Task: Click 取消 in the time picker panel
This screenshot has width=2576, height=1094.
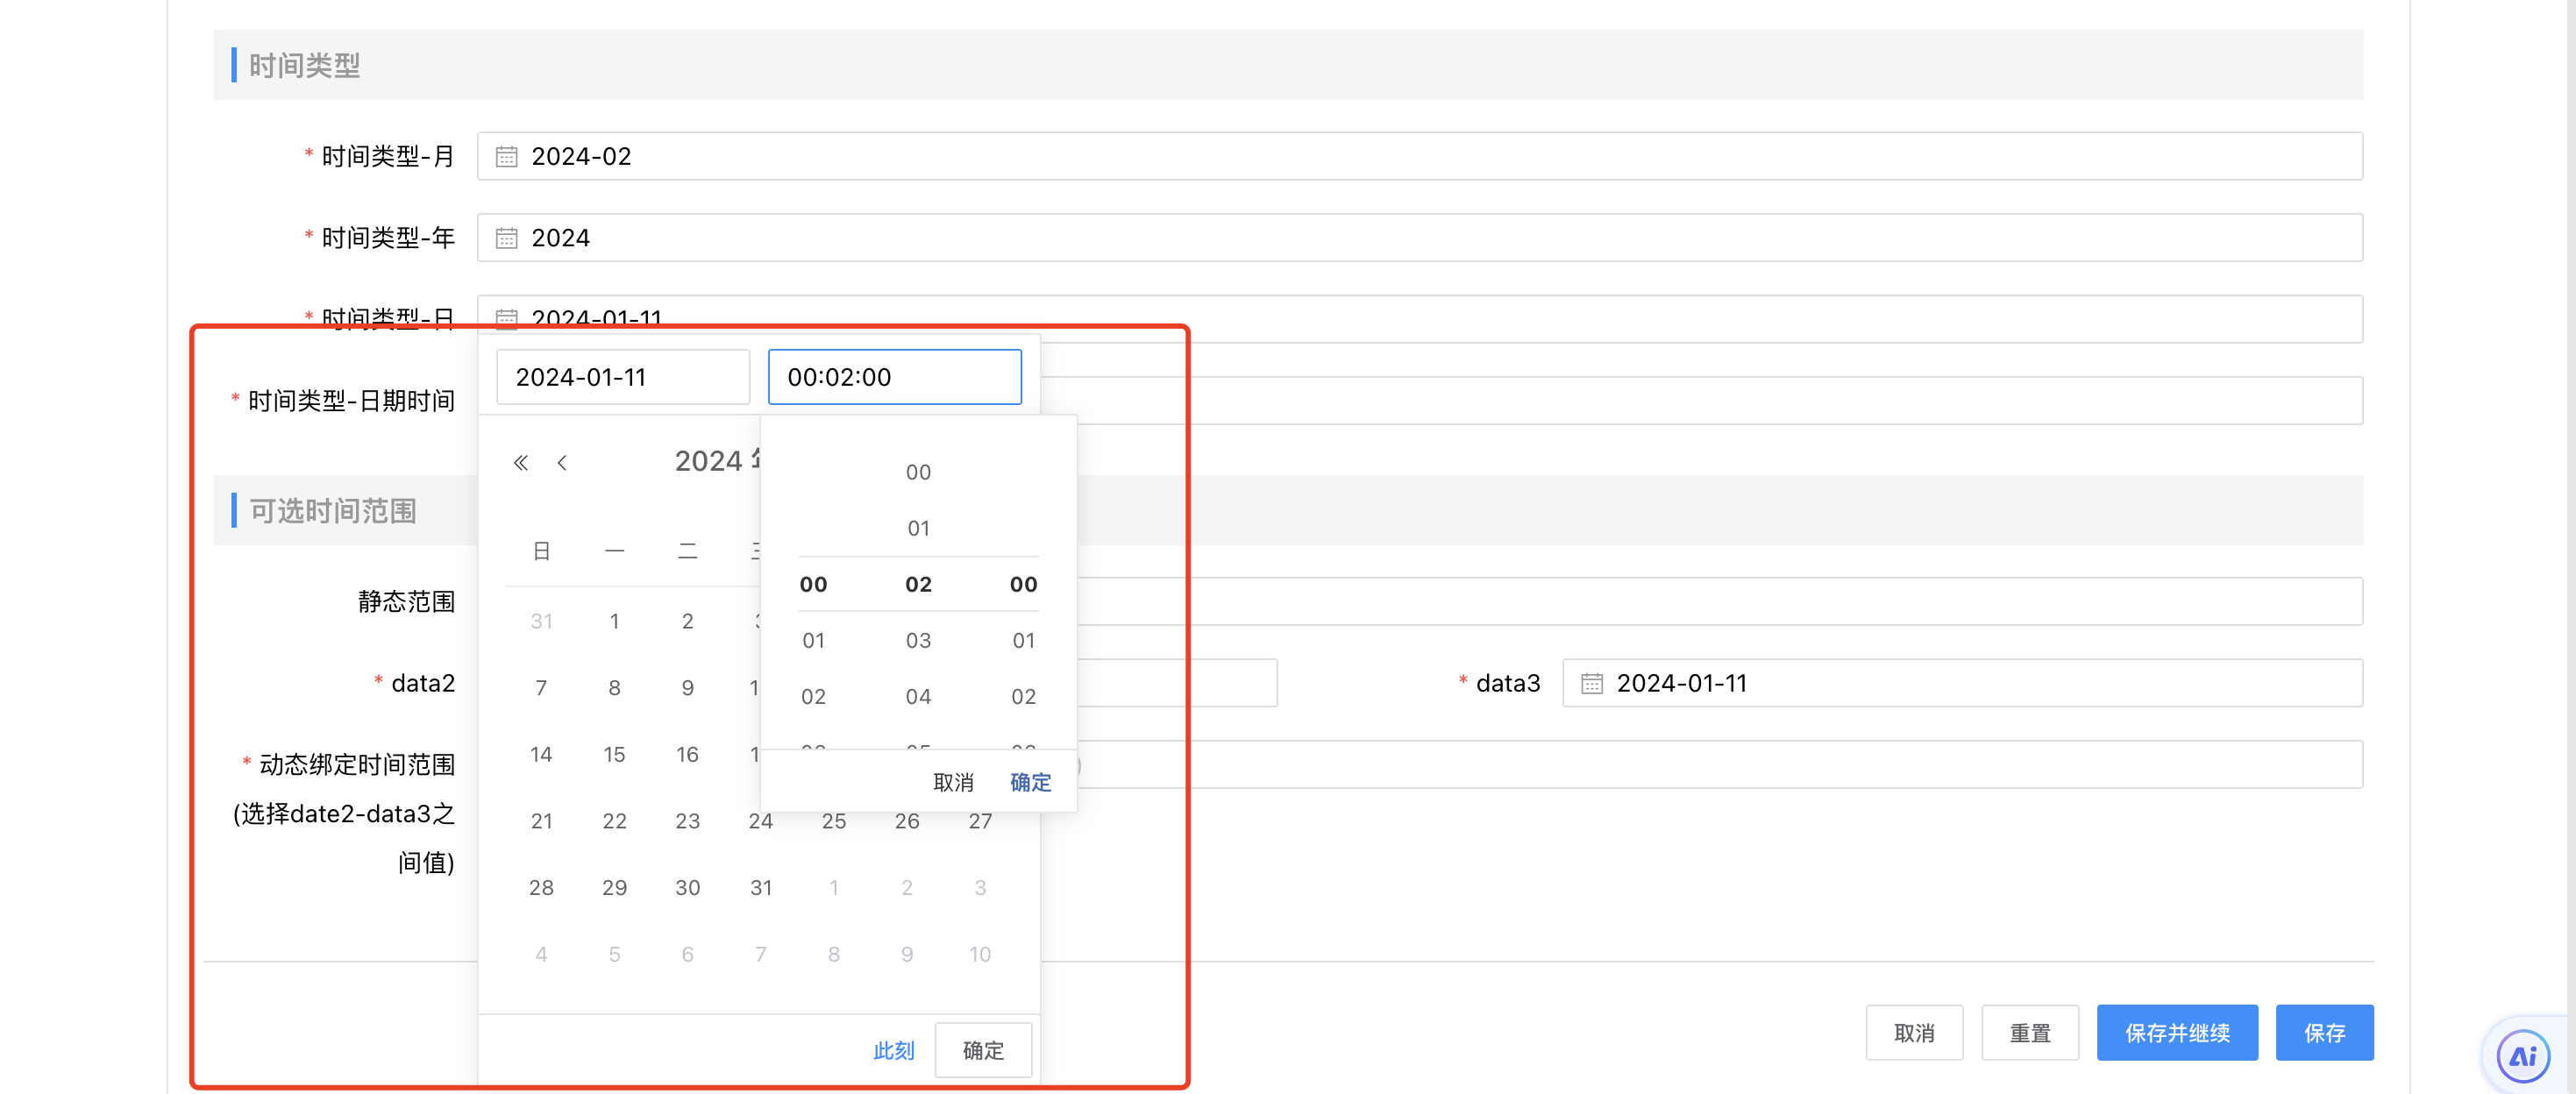Action: (953, 782)
